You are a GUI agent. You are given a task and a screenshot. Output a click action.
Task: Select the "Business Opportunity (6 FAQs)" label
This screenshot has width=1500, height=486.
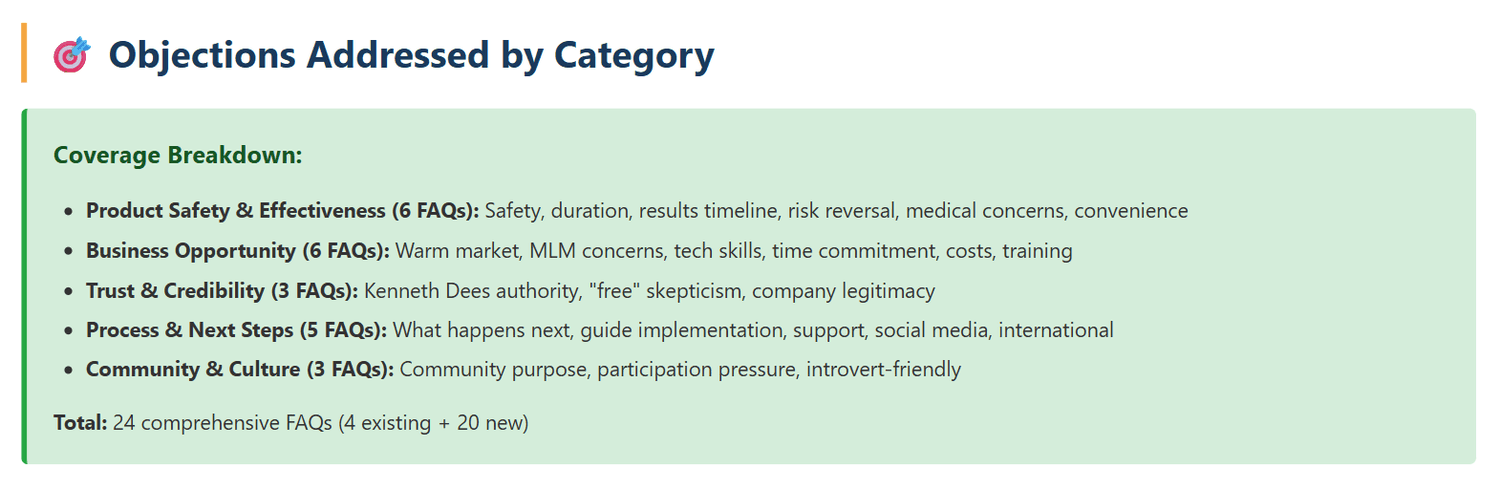pos(238,251)
